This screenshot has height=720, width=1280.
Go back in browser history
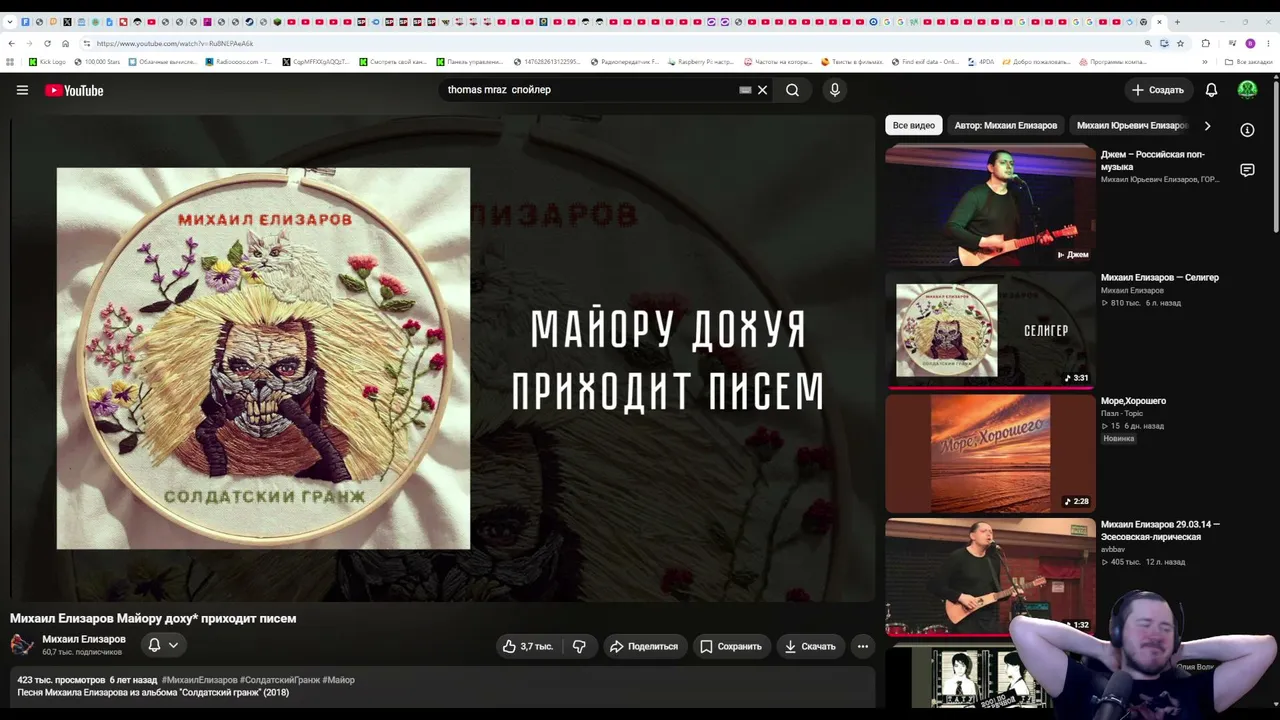click(x=11, y=43)
